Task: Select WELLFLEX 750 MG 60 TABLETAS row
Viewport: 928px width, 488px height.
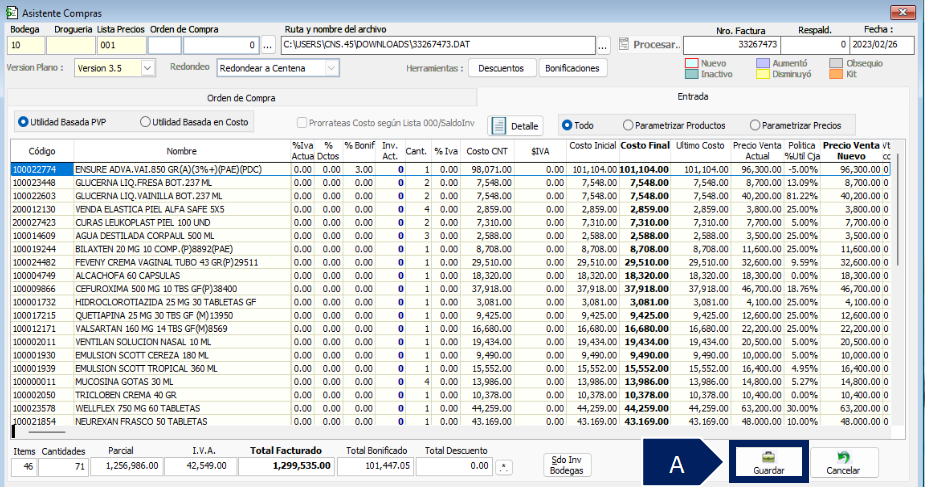Action: [450, 408]
